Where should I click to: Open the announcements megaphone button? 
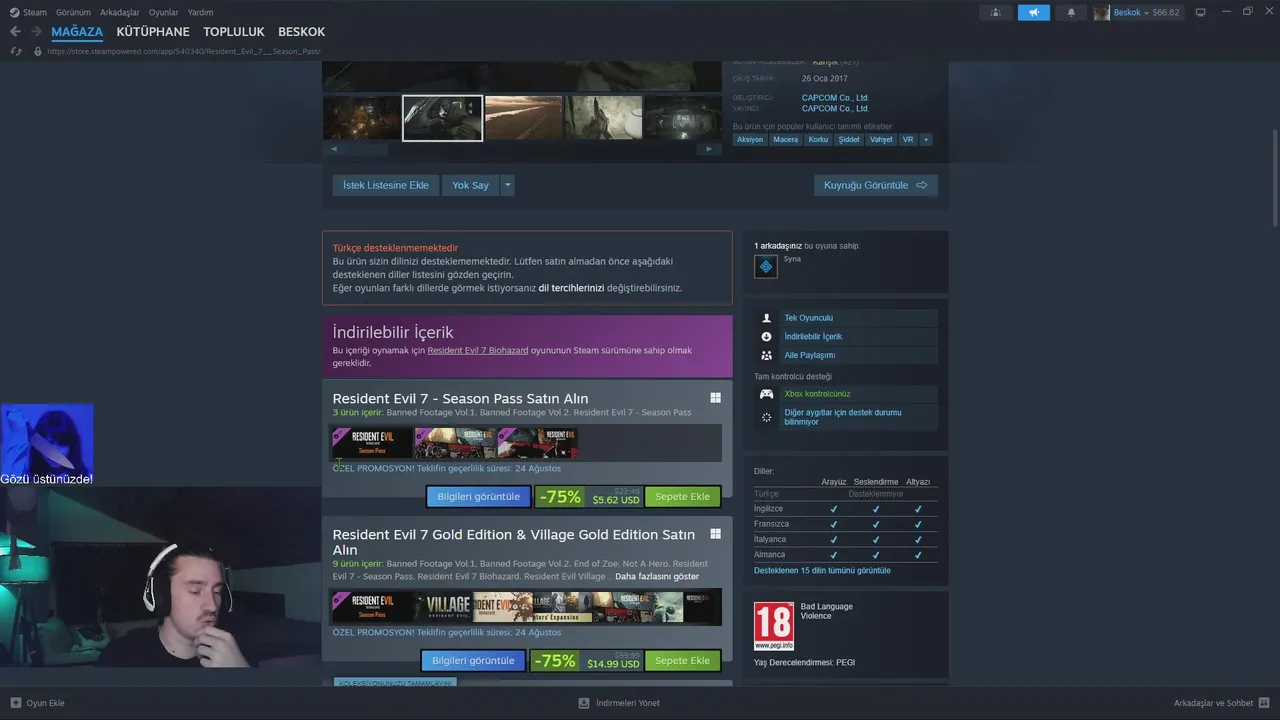1034,13
